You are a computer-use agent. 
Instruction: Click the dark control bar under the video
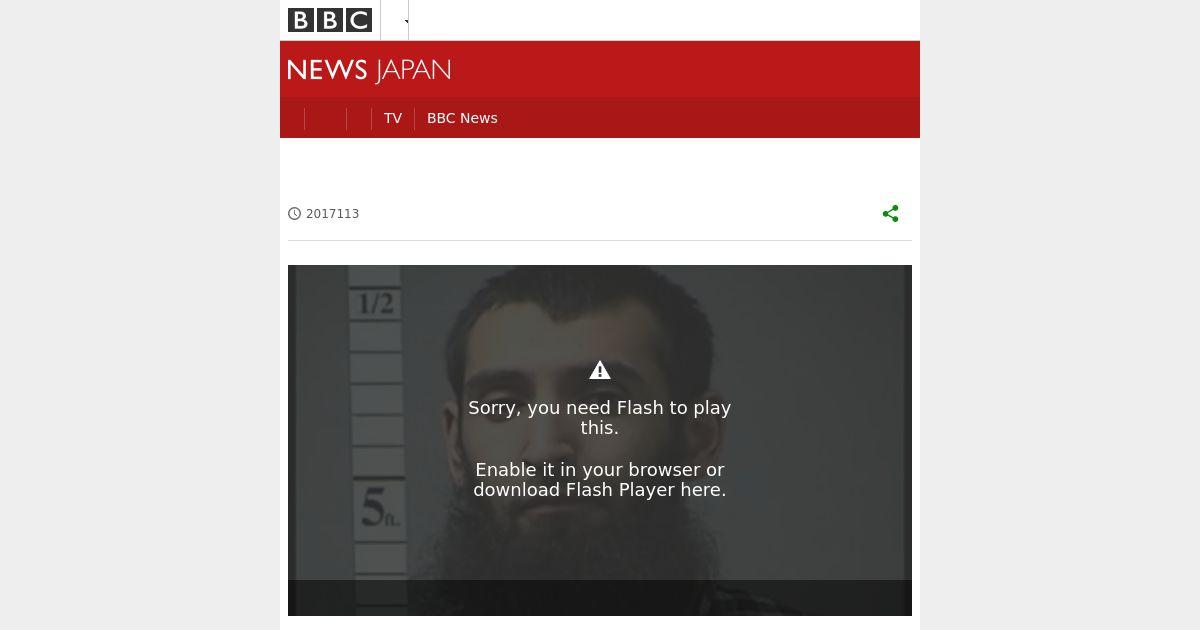(x=600, y=598)
